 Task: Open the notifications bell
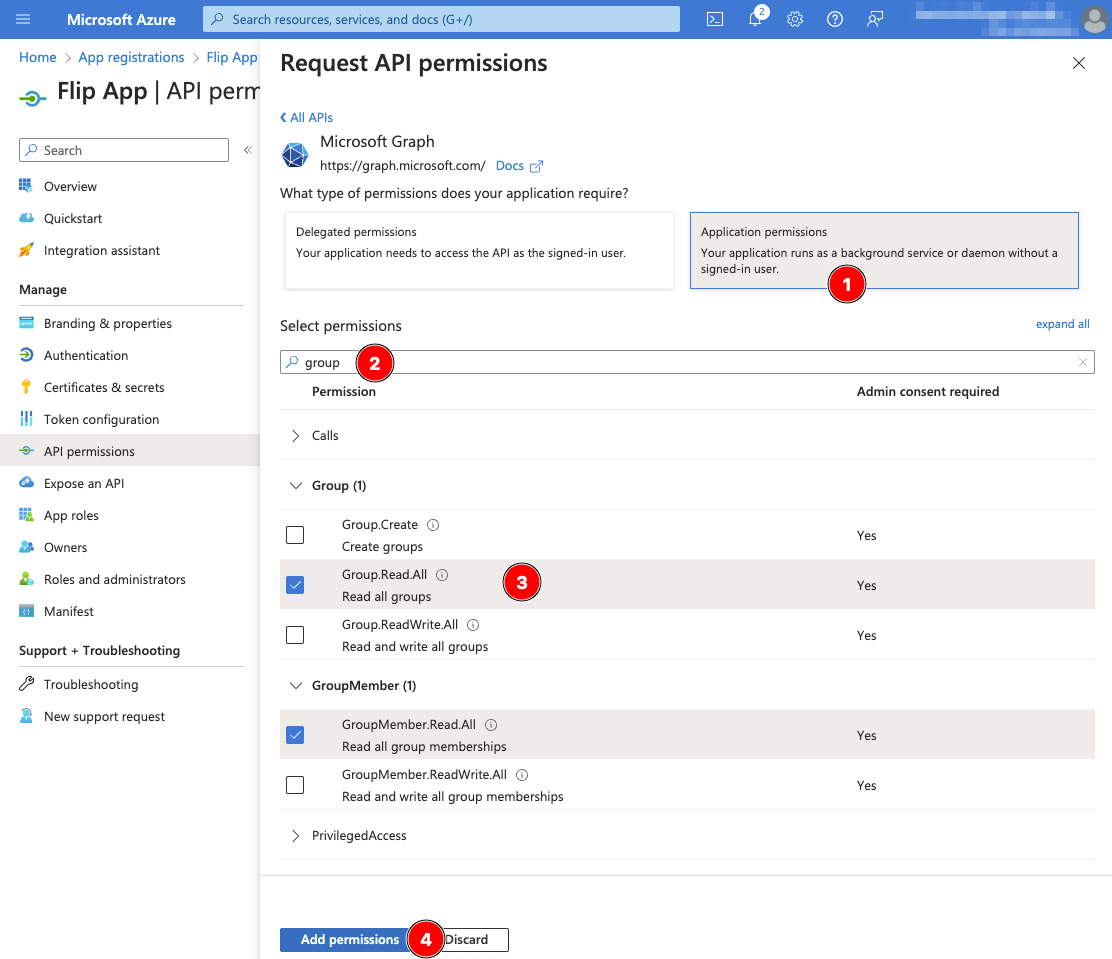pyautogui.click(x=755, y=19)
